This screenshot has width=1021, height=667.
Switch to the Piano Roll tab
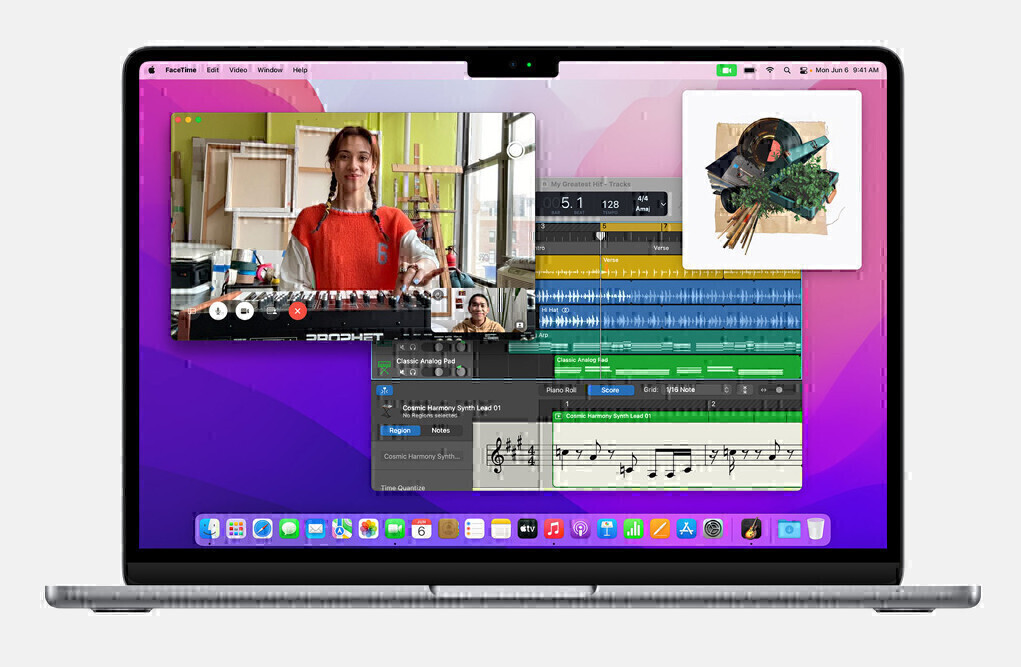click(561, 390)
